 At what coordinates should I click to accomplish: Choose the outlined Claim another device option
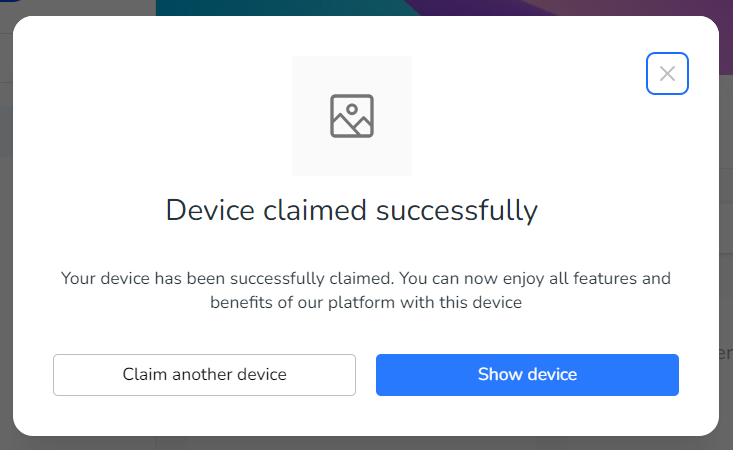[204, 375]
